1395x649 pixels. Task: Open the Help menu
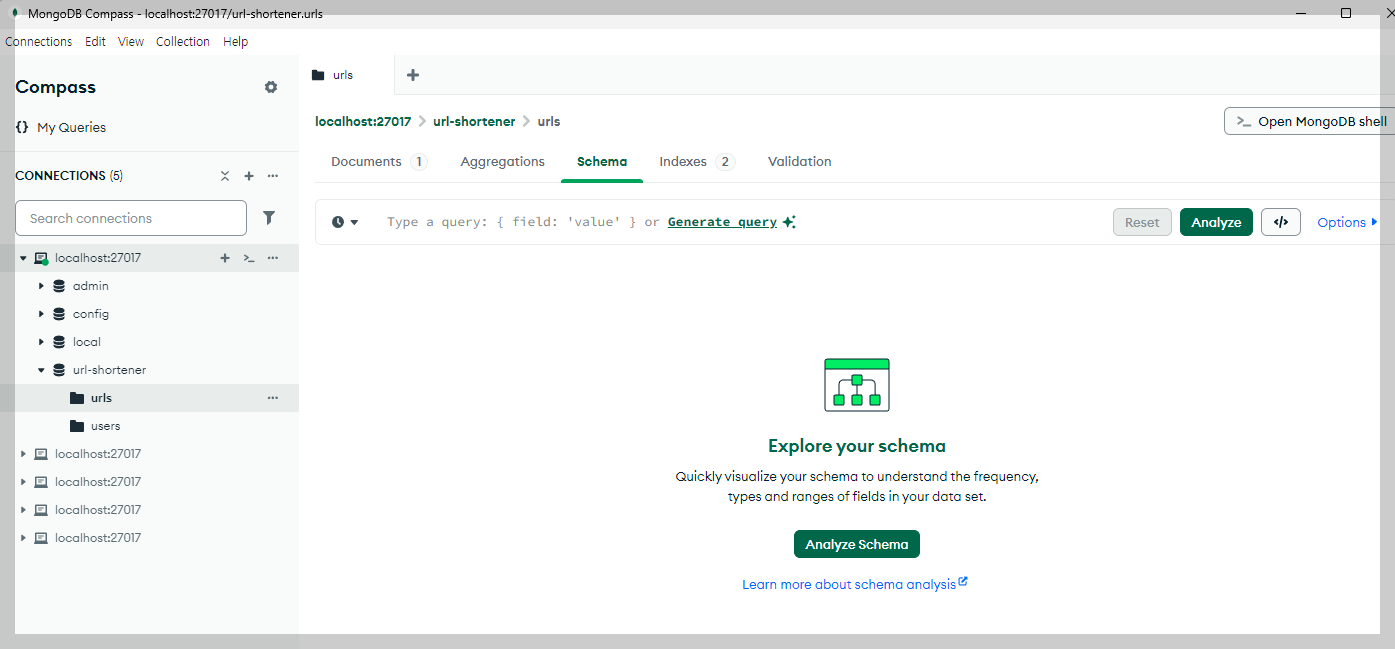click(236, 42)
